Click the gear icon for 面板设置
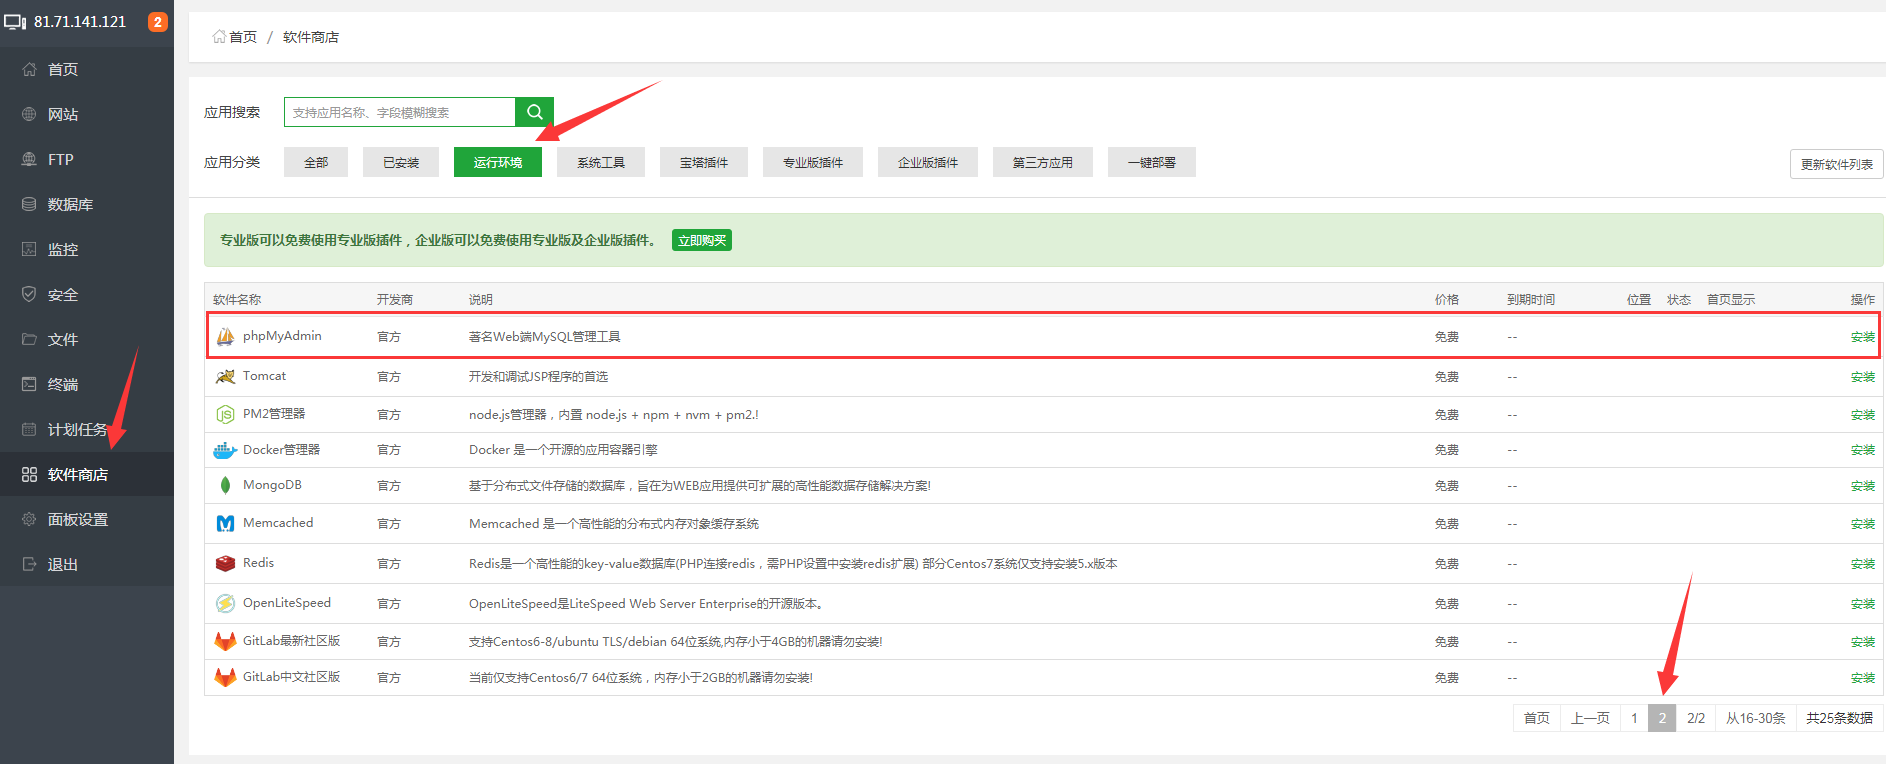This screenshot has height=764, width=1886. (29, 519)
